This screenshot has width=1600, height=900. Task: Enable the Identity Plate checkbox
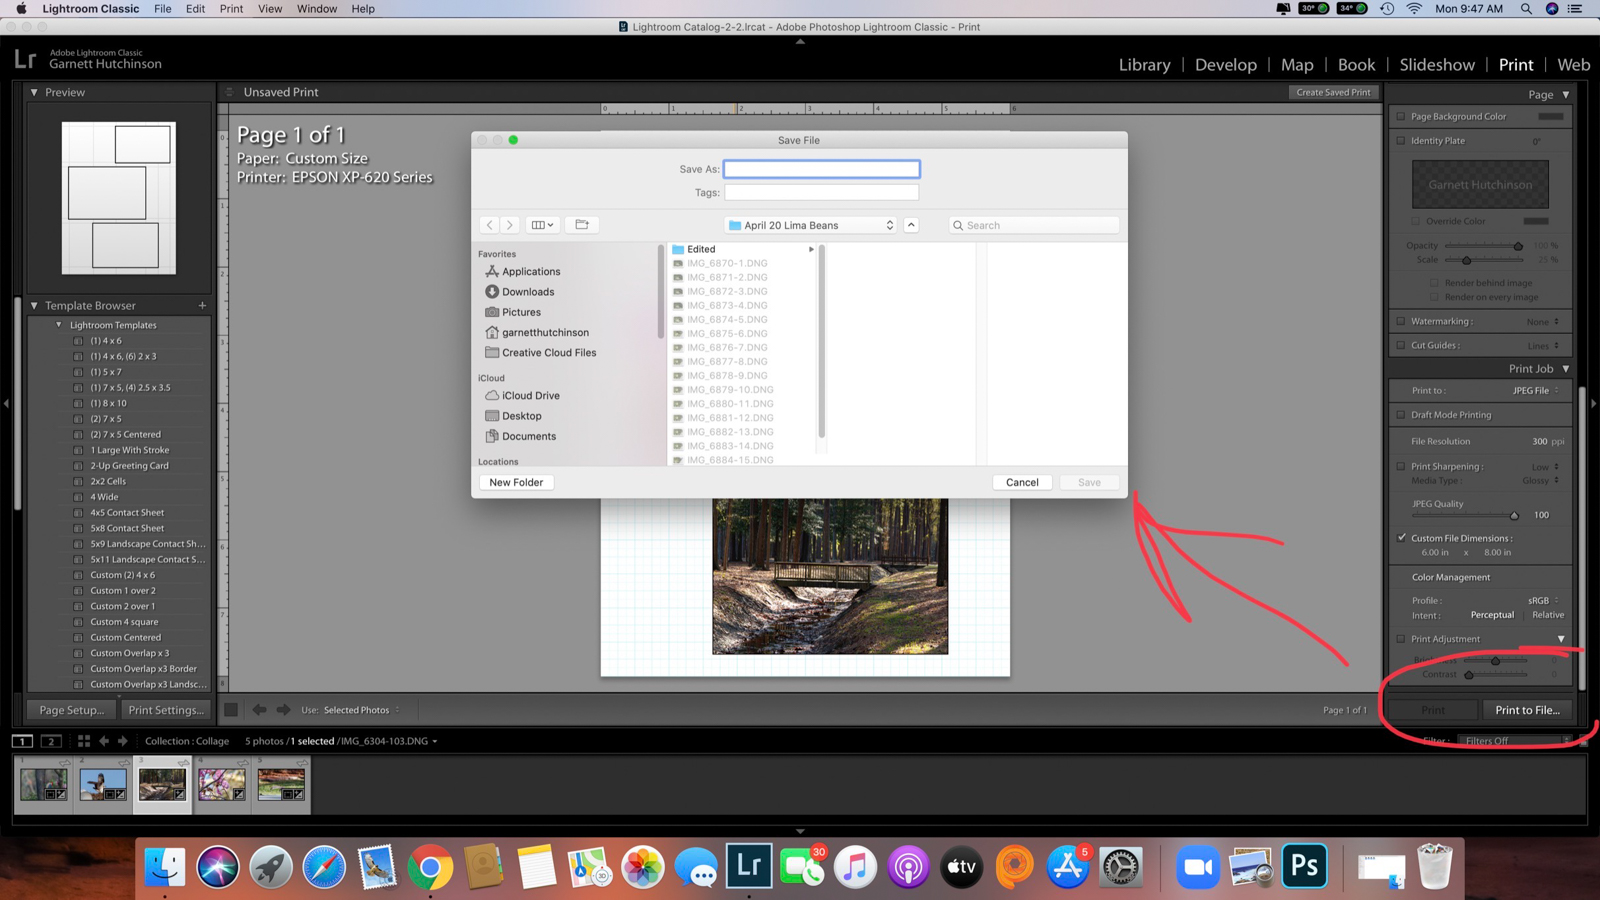(x=1402, y=141)
